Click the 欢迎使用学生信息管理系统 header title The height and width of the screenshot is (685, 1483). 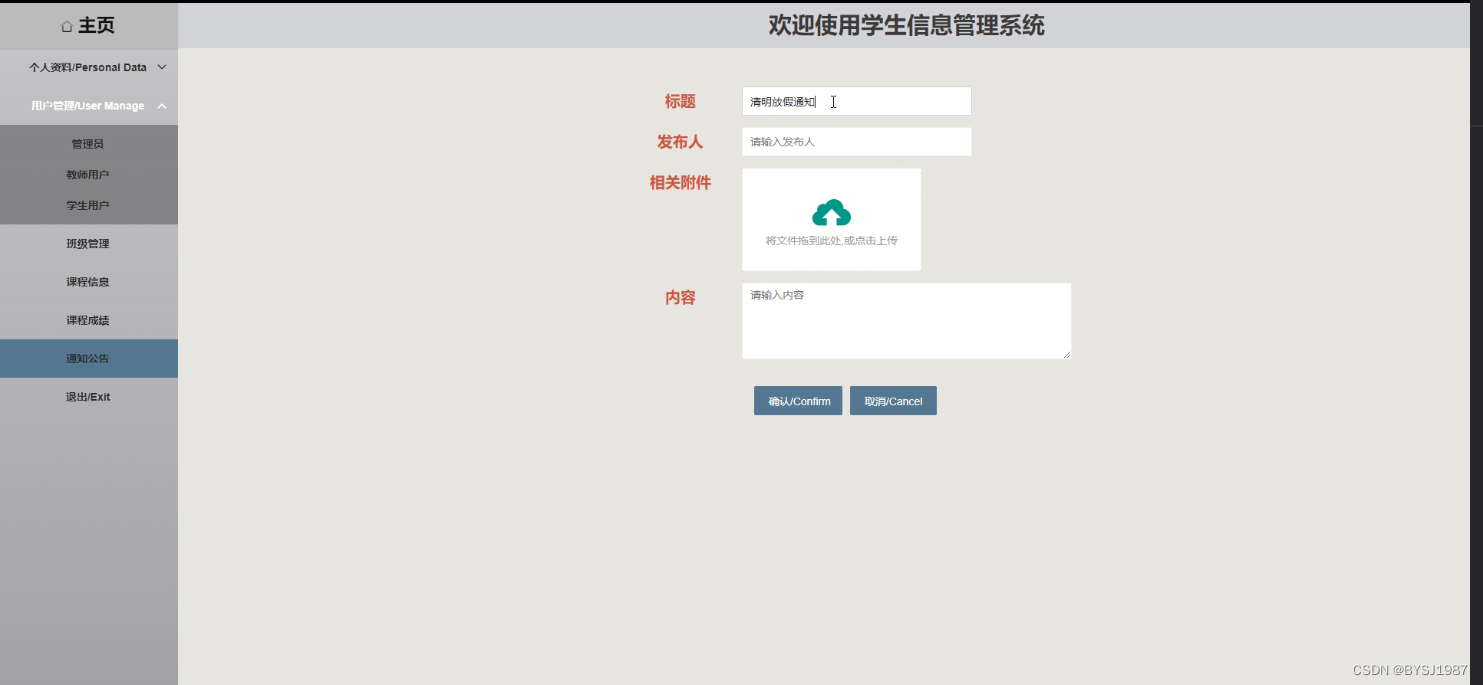coord(906,26)
